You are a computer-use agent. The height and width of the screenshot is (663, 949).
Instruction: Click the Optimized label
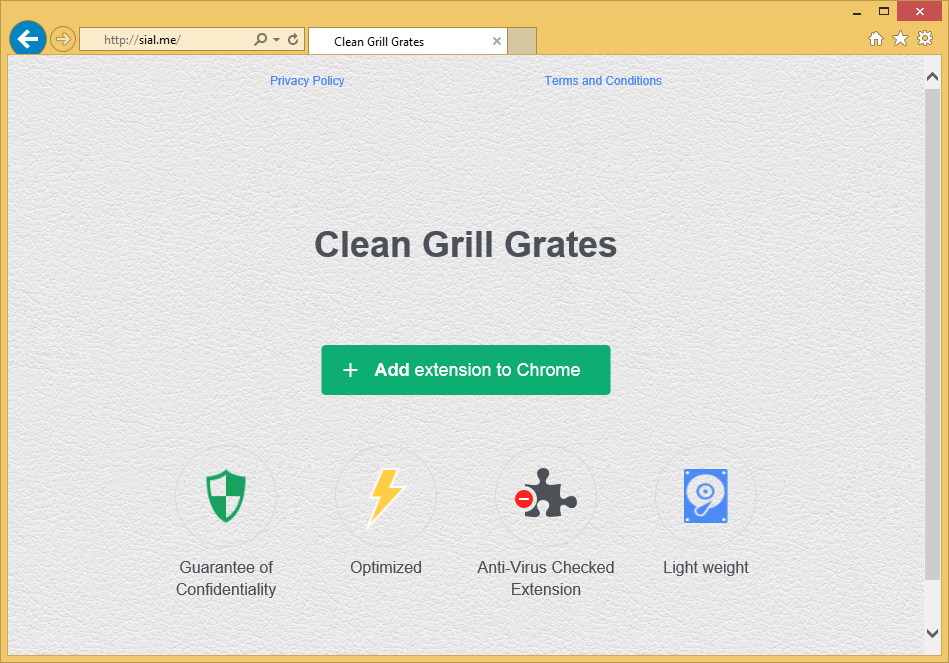click(386, 567)
